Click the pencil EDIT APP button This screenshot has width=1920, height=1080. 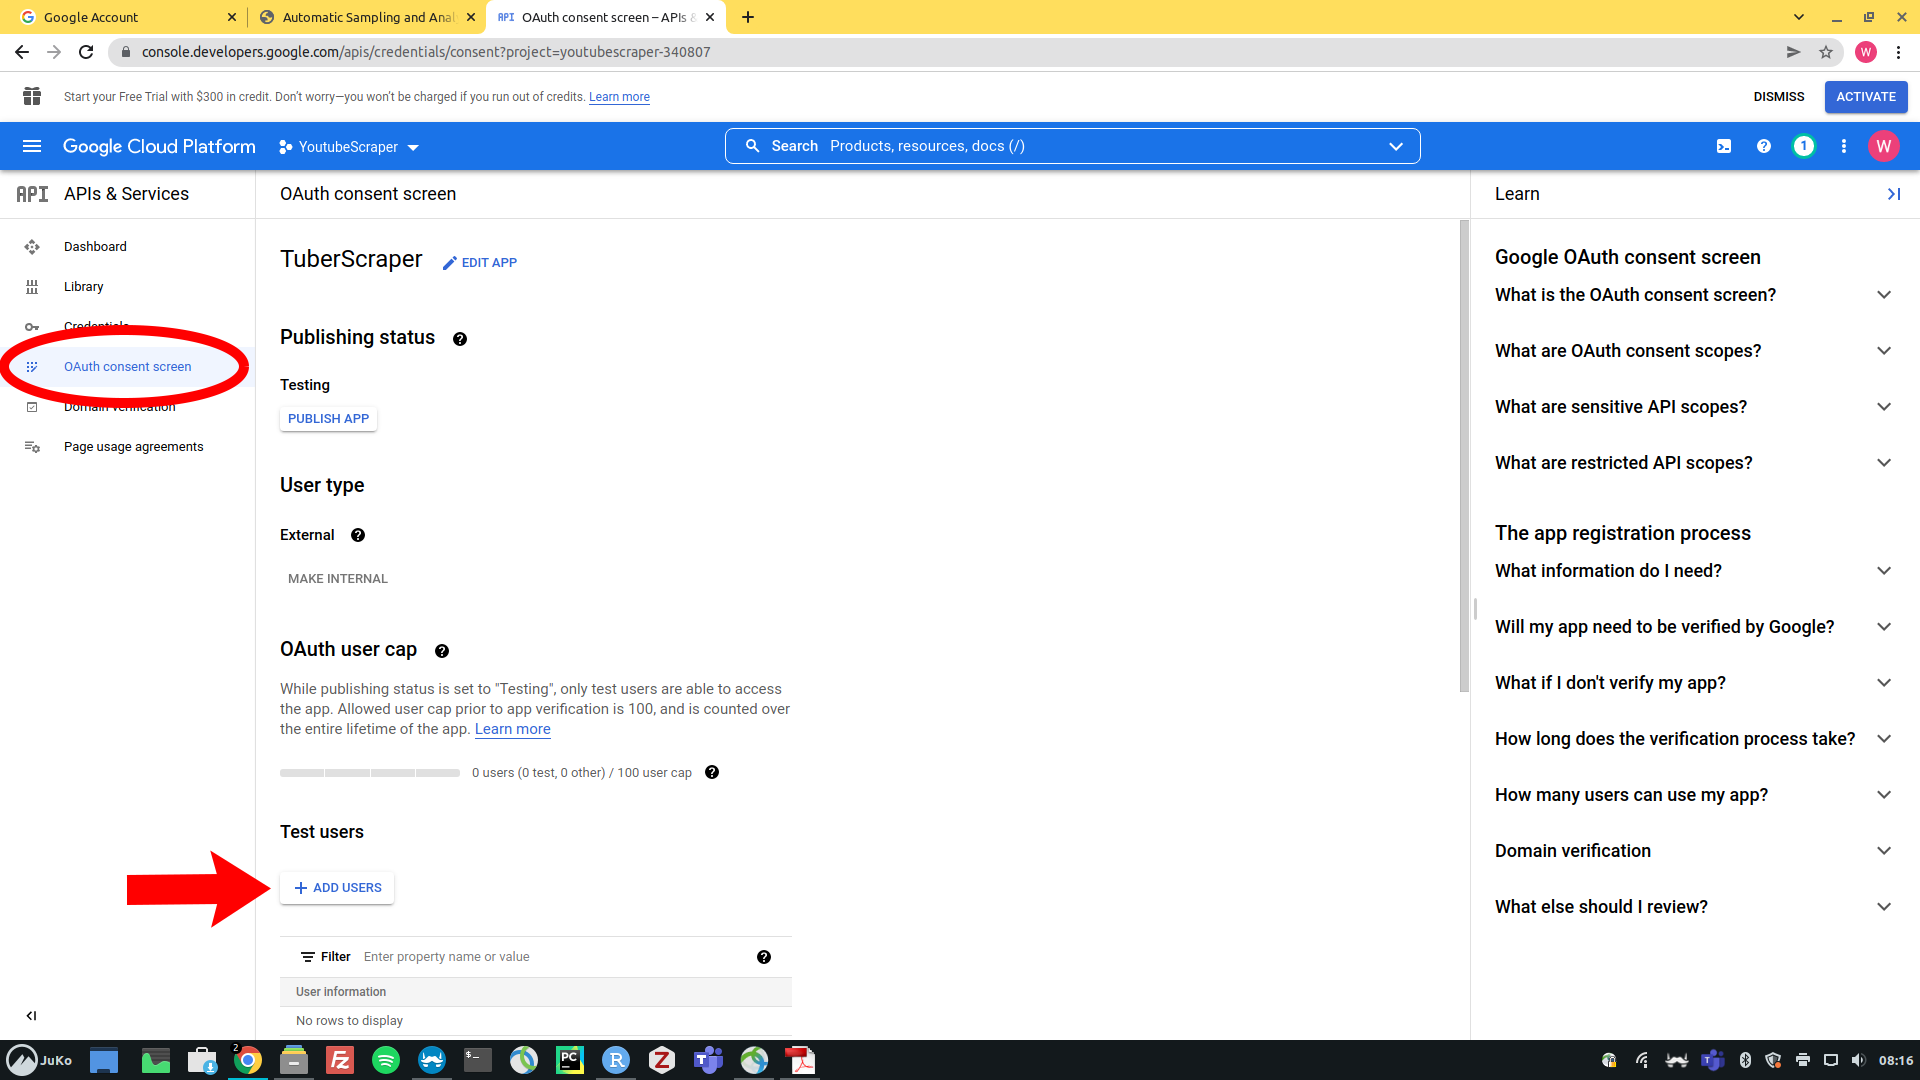point(480,262)
